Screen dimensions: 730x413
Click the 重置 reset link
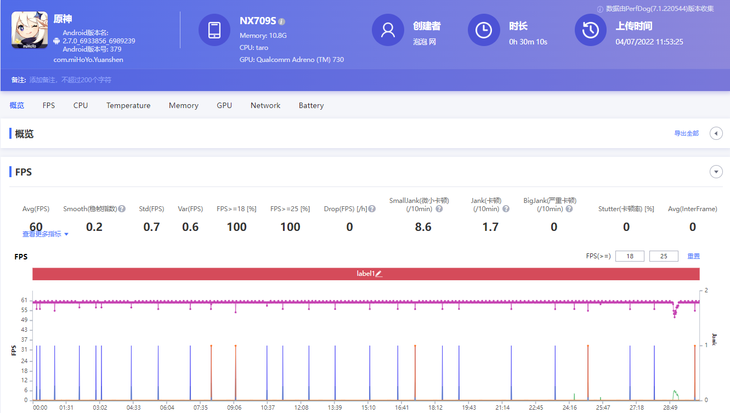[x=693, y=256]
